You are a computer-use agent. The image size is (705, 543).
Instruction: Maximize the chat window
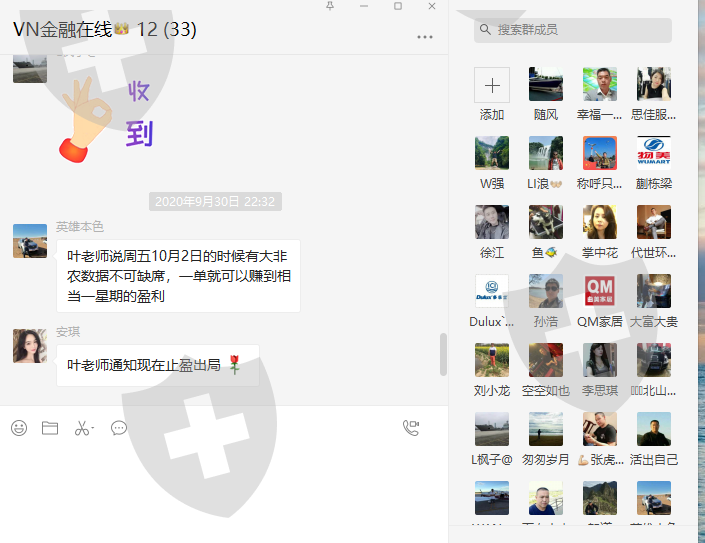(x=398, y=6)
